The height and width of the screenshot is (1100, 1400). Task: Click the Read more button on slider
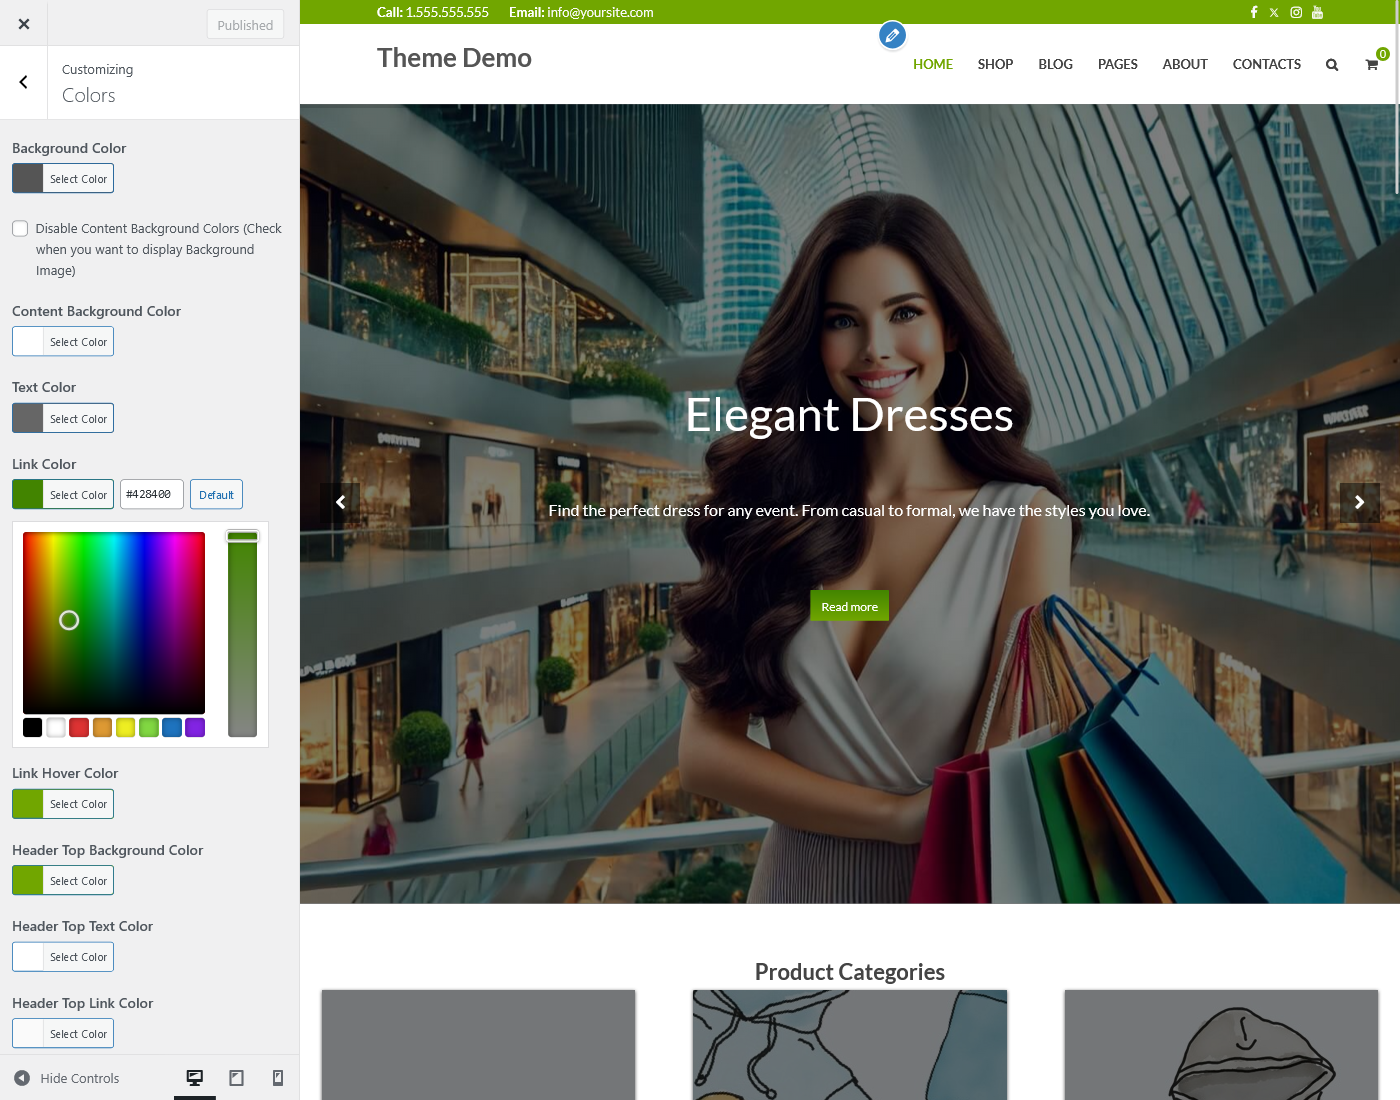pos(849,606)
